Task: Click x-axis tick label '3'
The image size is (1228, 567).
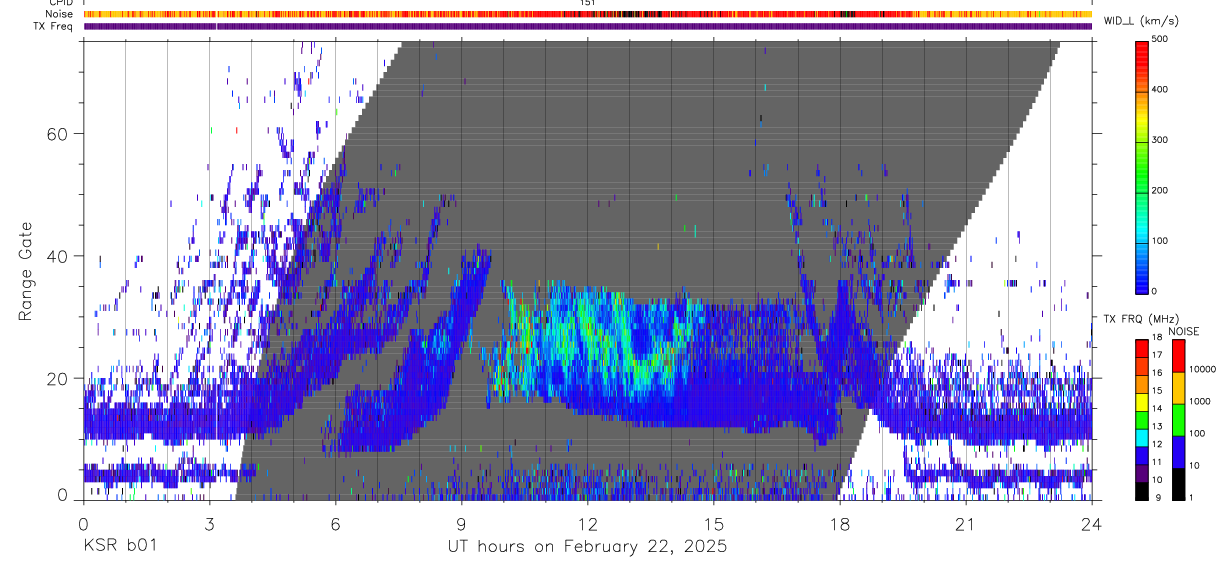Action: pyautogui.click(x=209, y=523)
